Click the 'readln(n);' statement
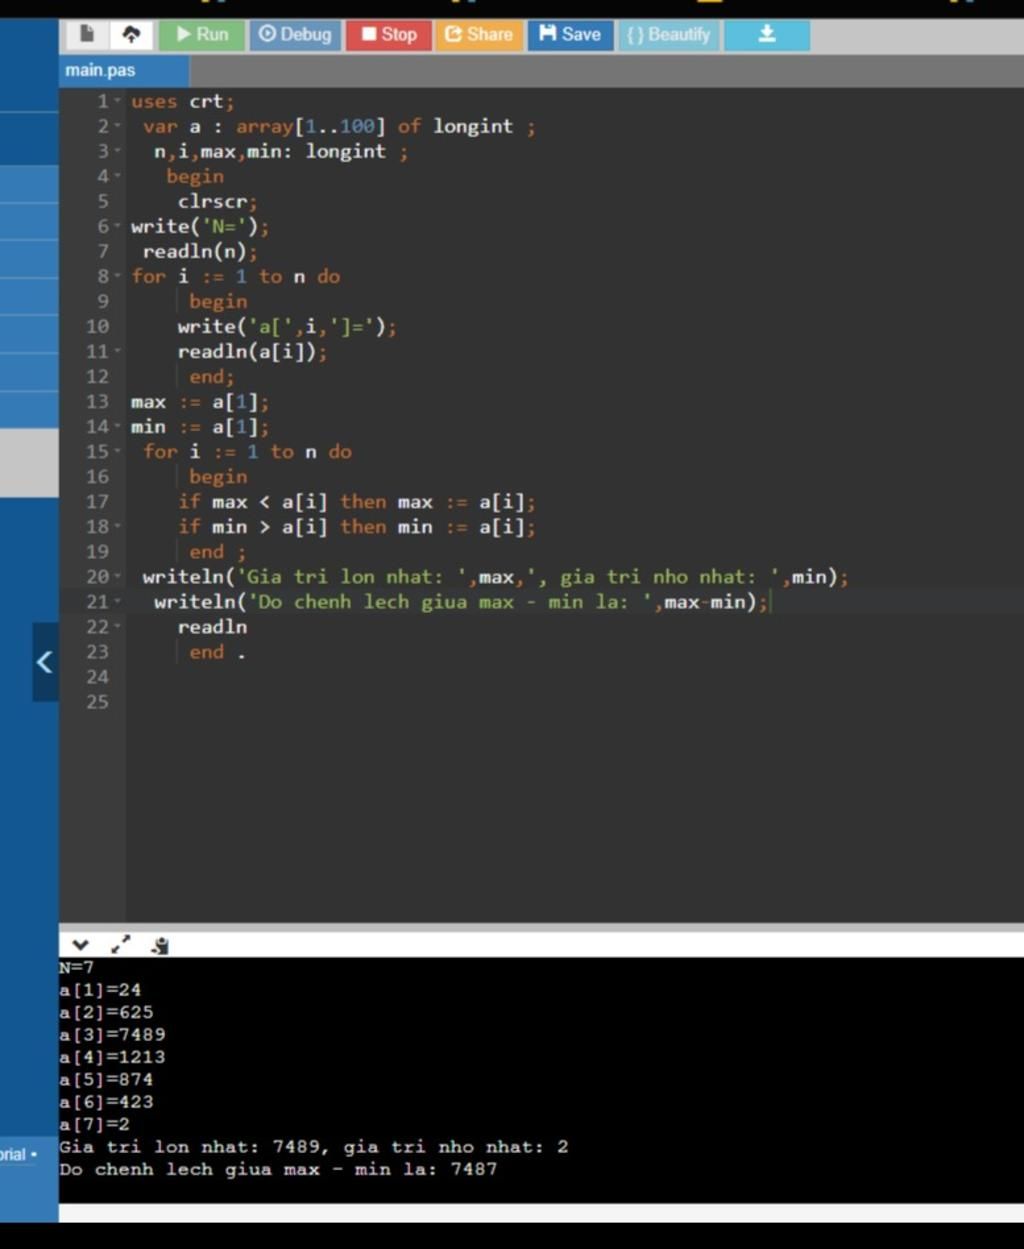The image size is (1024, 1249). click(x=200, y=252)
